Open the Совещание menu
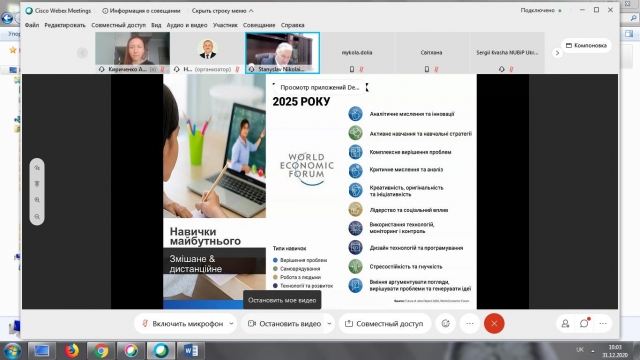640x360 pixels. coord(259,25)
